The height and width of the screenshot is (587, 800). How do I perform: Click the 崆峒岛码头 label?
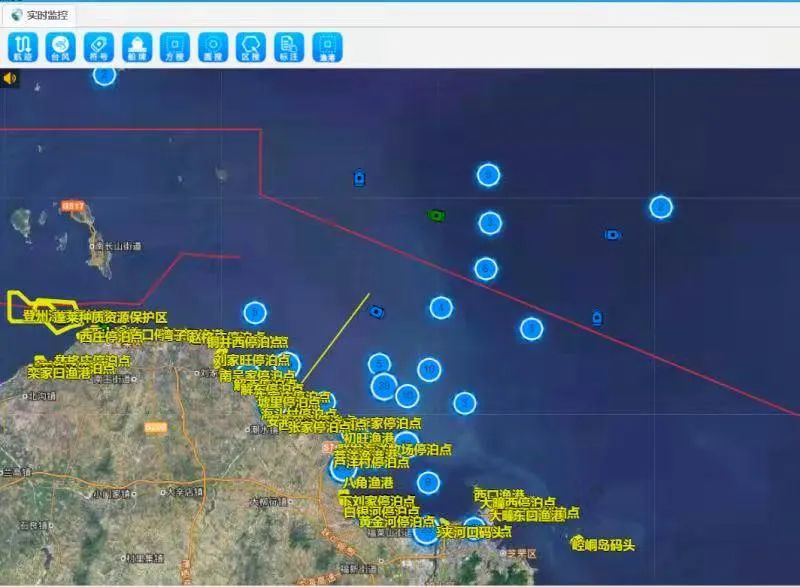coord(603,545)
